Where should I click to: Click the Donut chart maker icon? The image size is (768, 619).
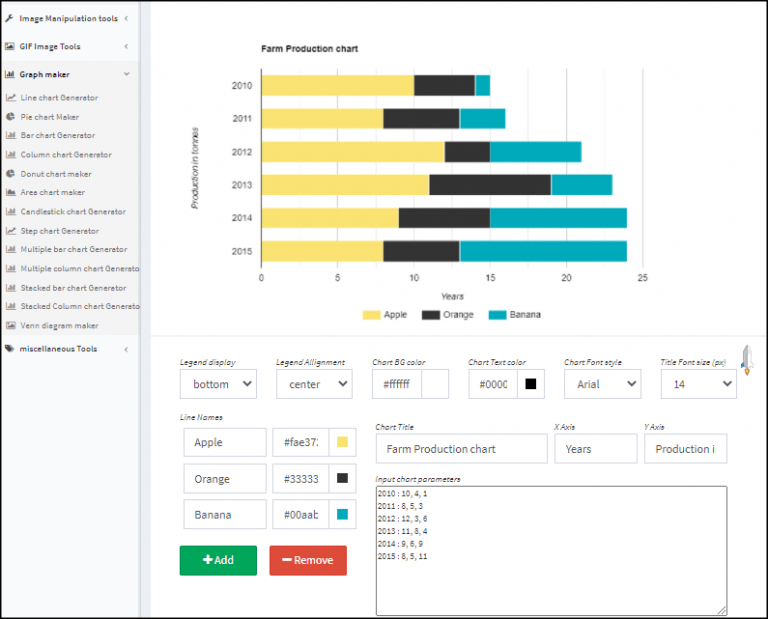11,174
